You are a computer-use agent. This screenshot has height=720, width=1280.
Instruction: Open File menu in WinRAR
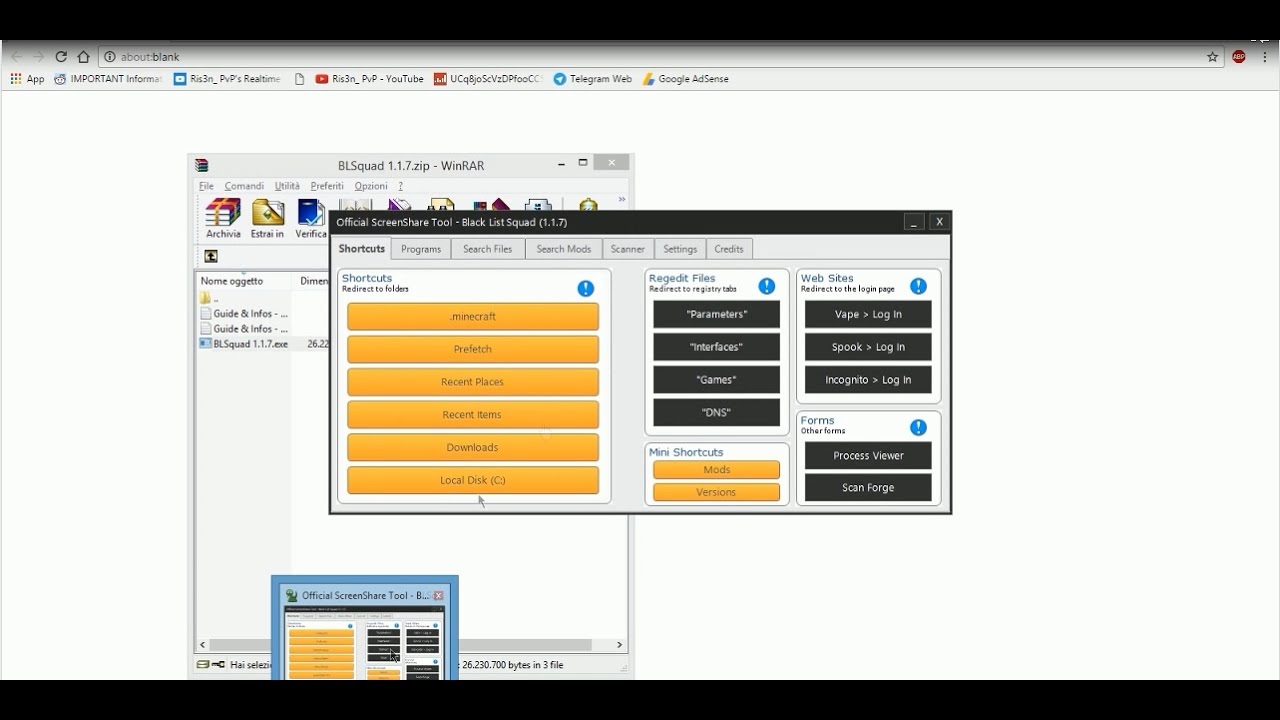pyautogui.click(x=206, y=186)
